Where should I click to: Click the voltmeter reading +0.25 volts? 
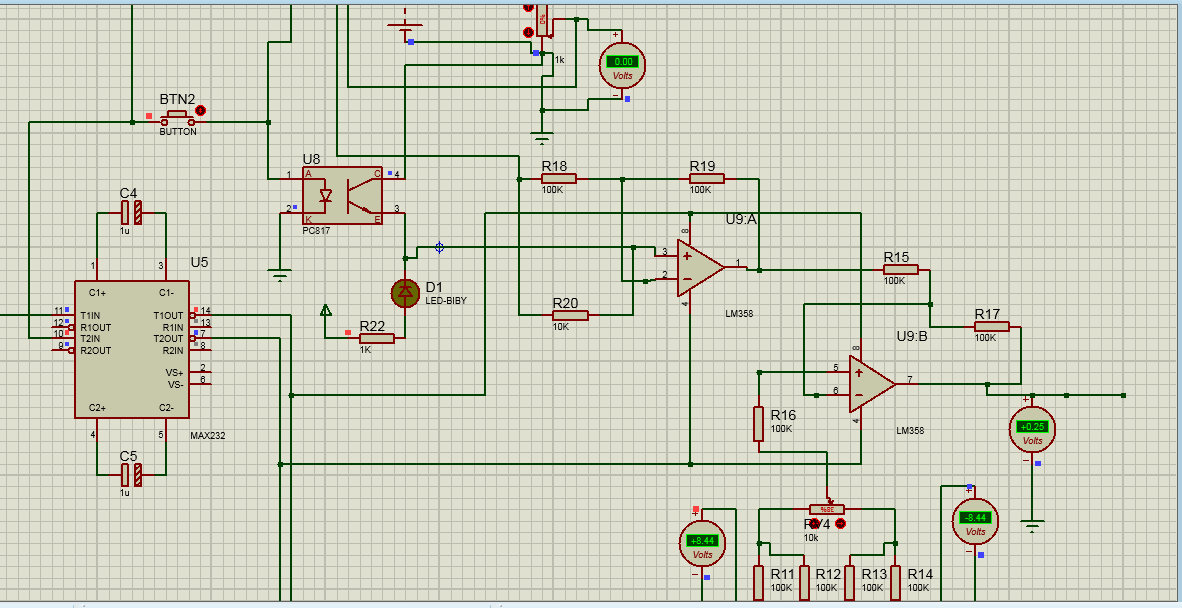(x=1032, y=427)
